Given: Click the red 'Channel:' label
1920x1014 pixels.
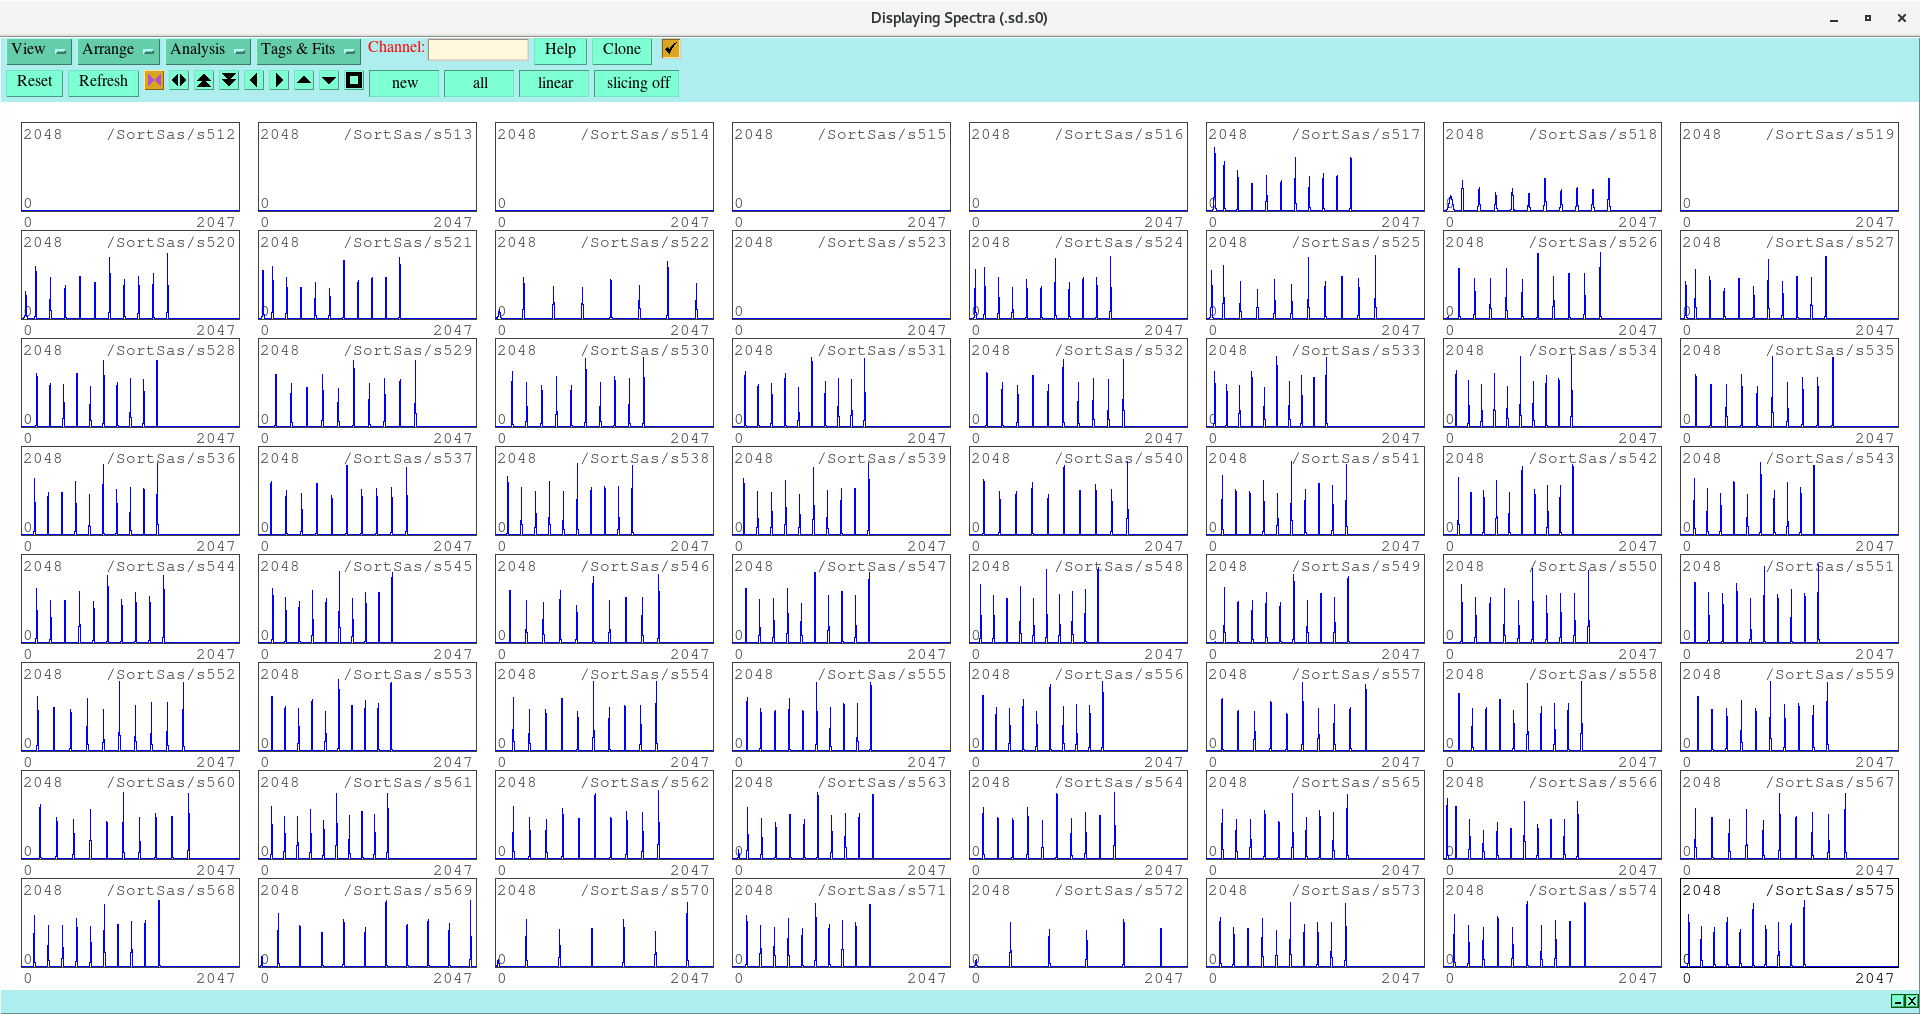Looking at the screenshot, I should tap(396, 47).
